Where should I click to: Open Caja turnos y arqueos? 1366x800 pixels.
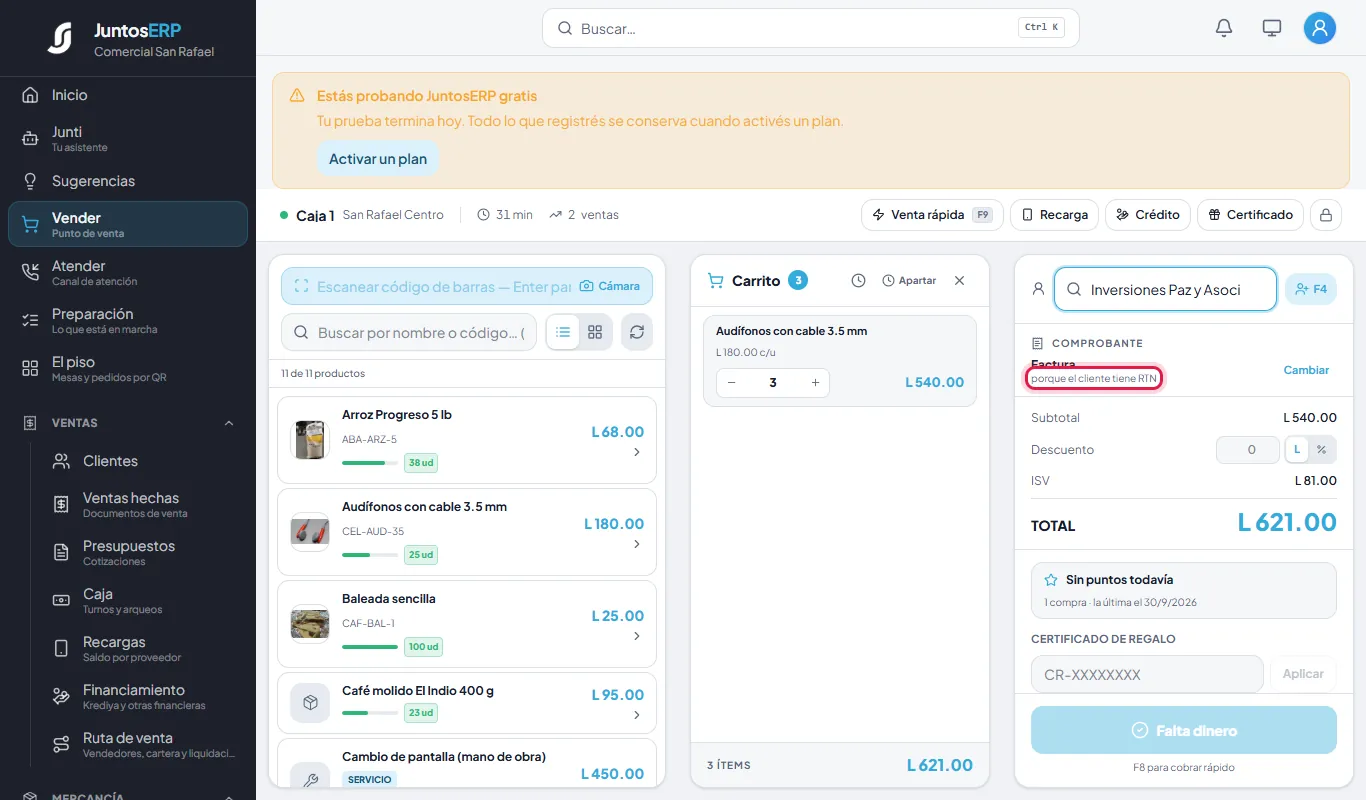point(144,600)
